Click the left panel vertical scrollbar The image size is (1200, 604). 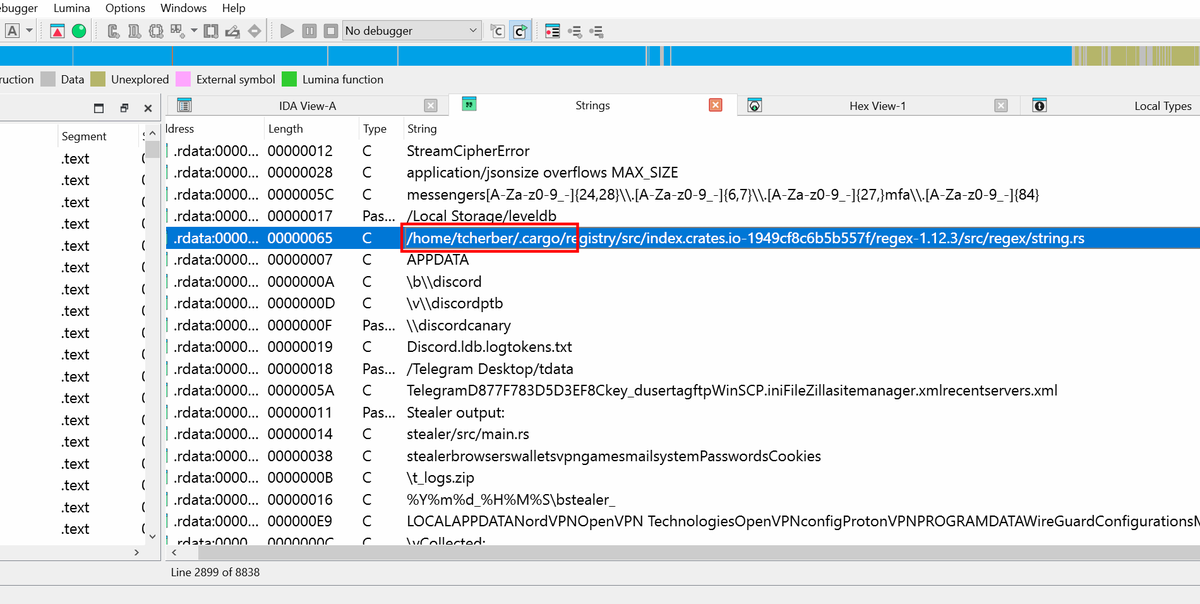tap(153, 334)
